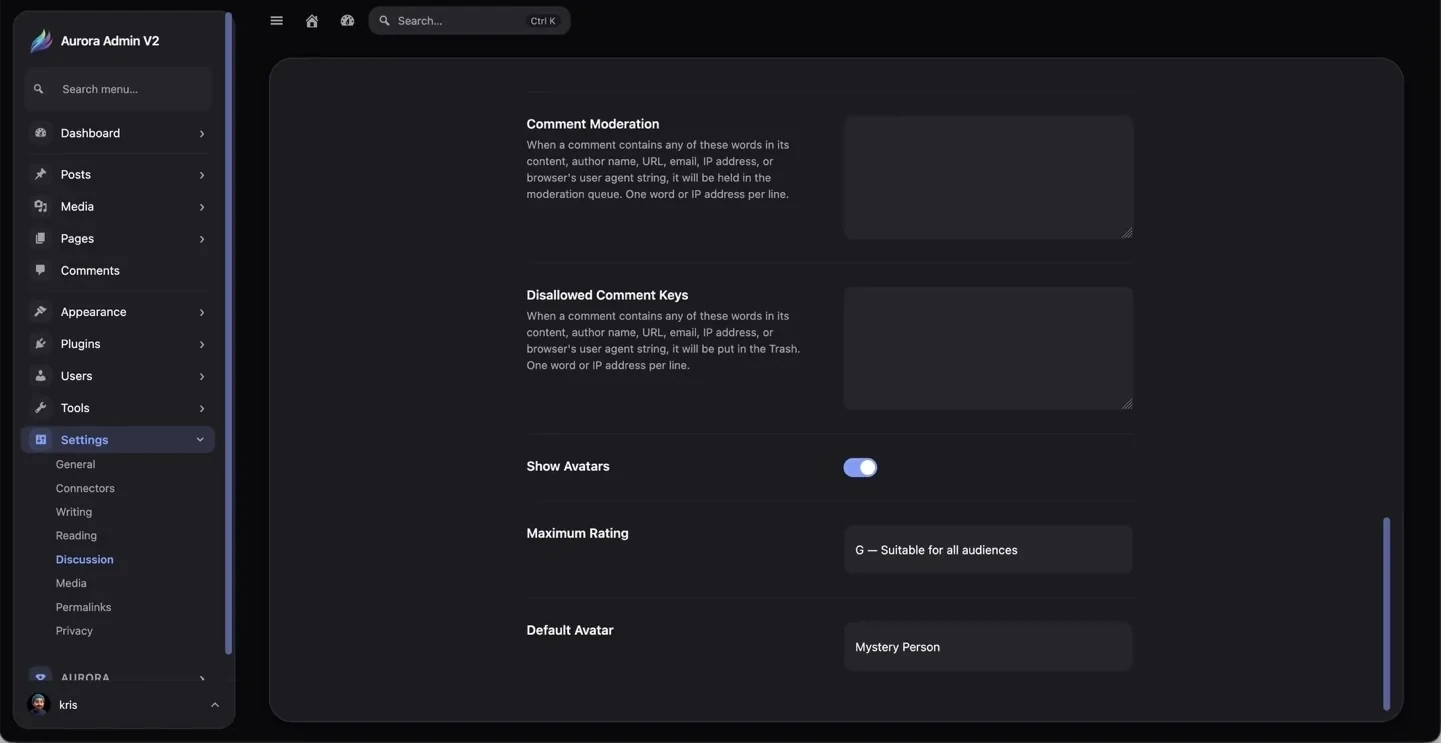The image size is (1441, 743).
Task: Click the Aurora Admin V2 logo
Action: coord(41,41)
